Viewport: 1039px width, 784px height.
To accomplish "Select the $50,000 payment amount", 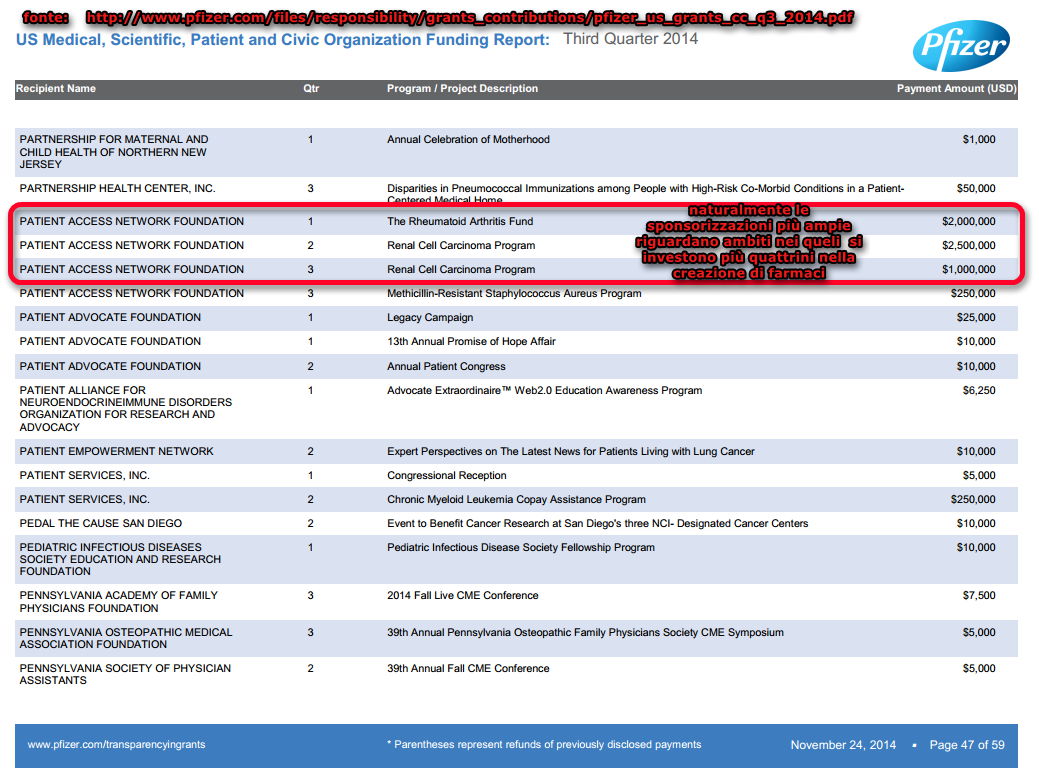I will 976,188.
